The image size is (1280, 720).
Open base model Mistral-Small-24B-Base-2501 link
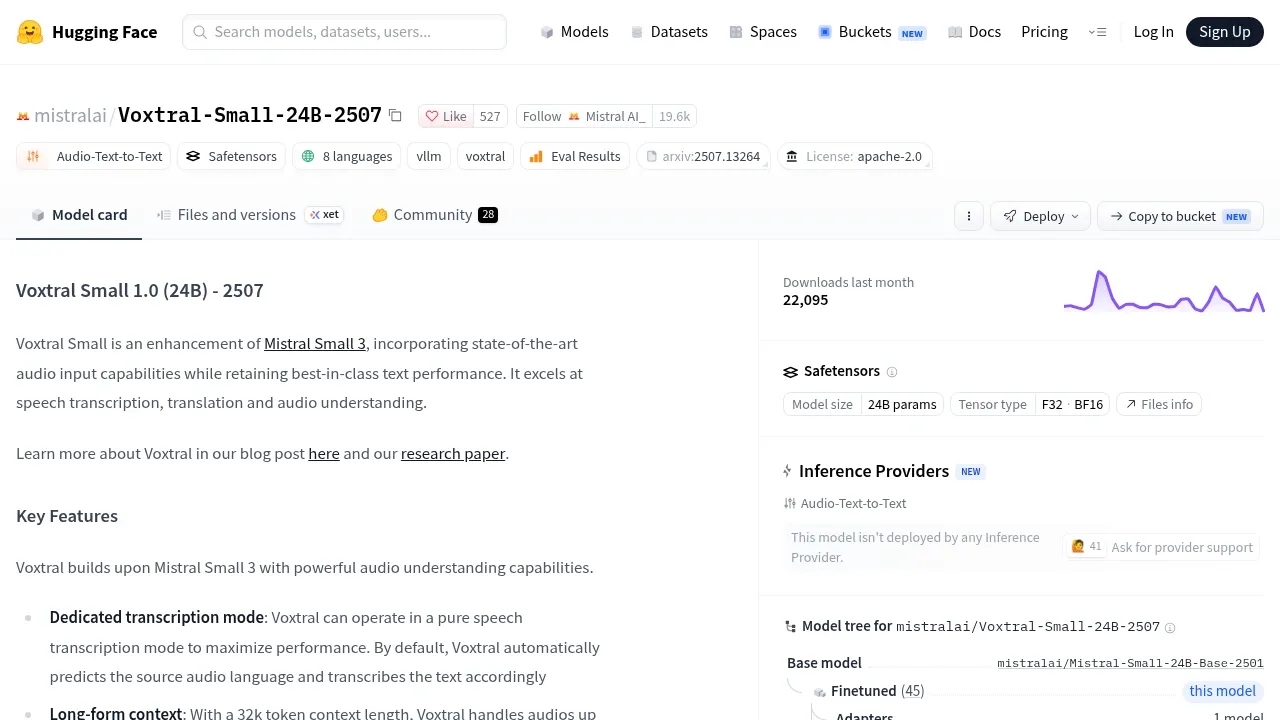(1130, 663)
